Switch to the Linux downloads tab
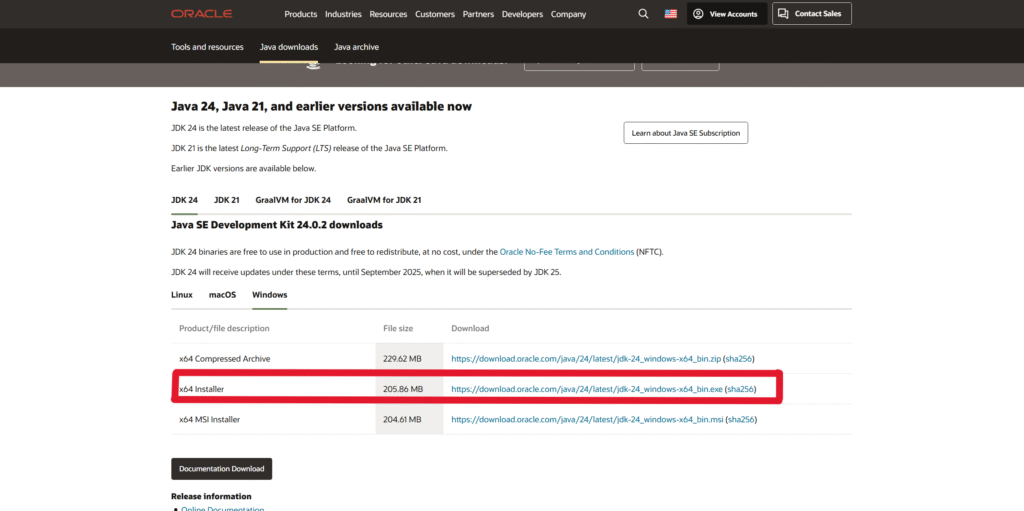This screenshot has height=511, width=1024. pos(182,295)
